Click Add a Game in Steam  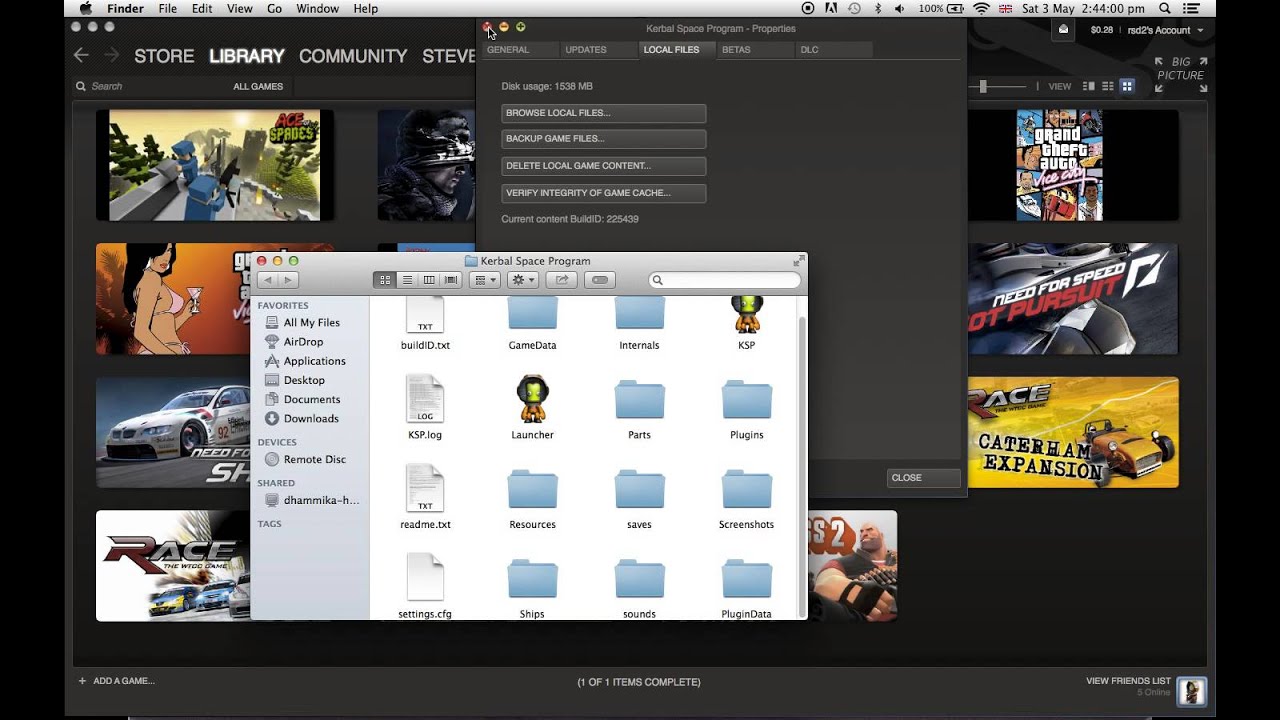117,681
